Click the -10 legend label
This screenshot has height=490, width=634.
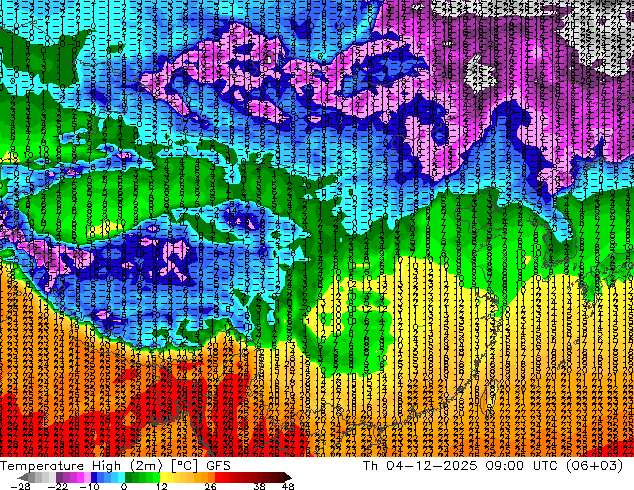point(89,486)
